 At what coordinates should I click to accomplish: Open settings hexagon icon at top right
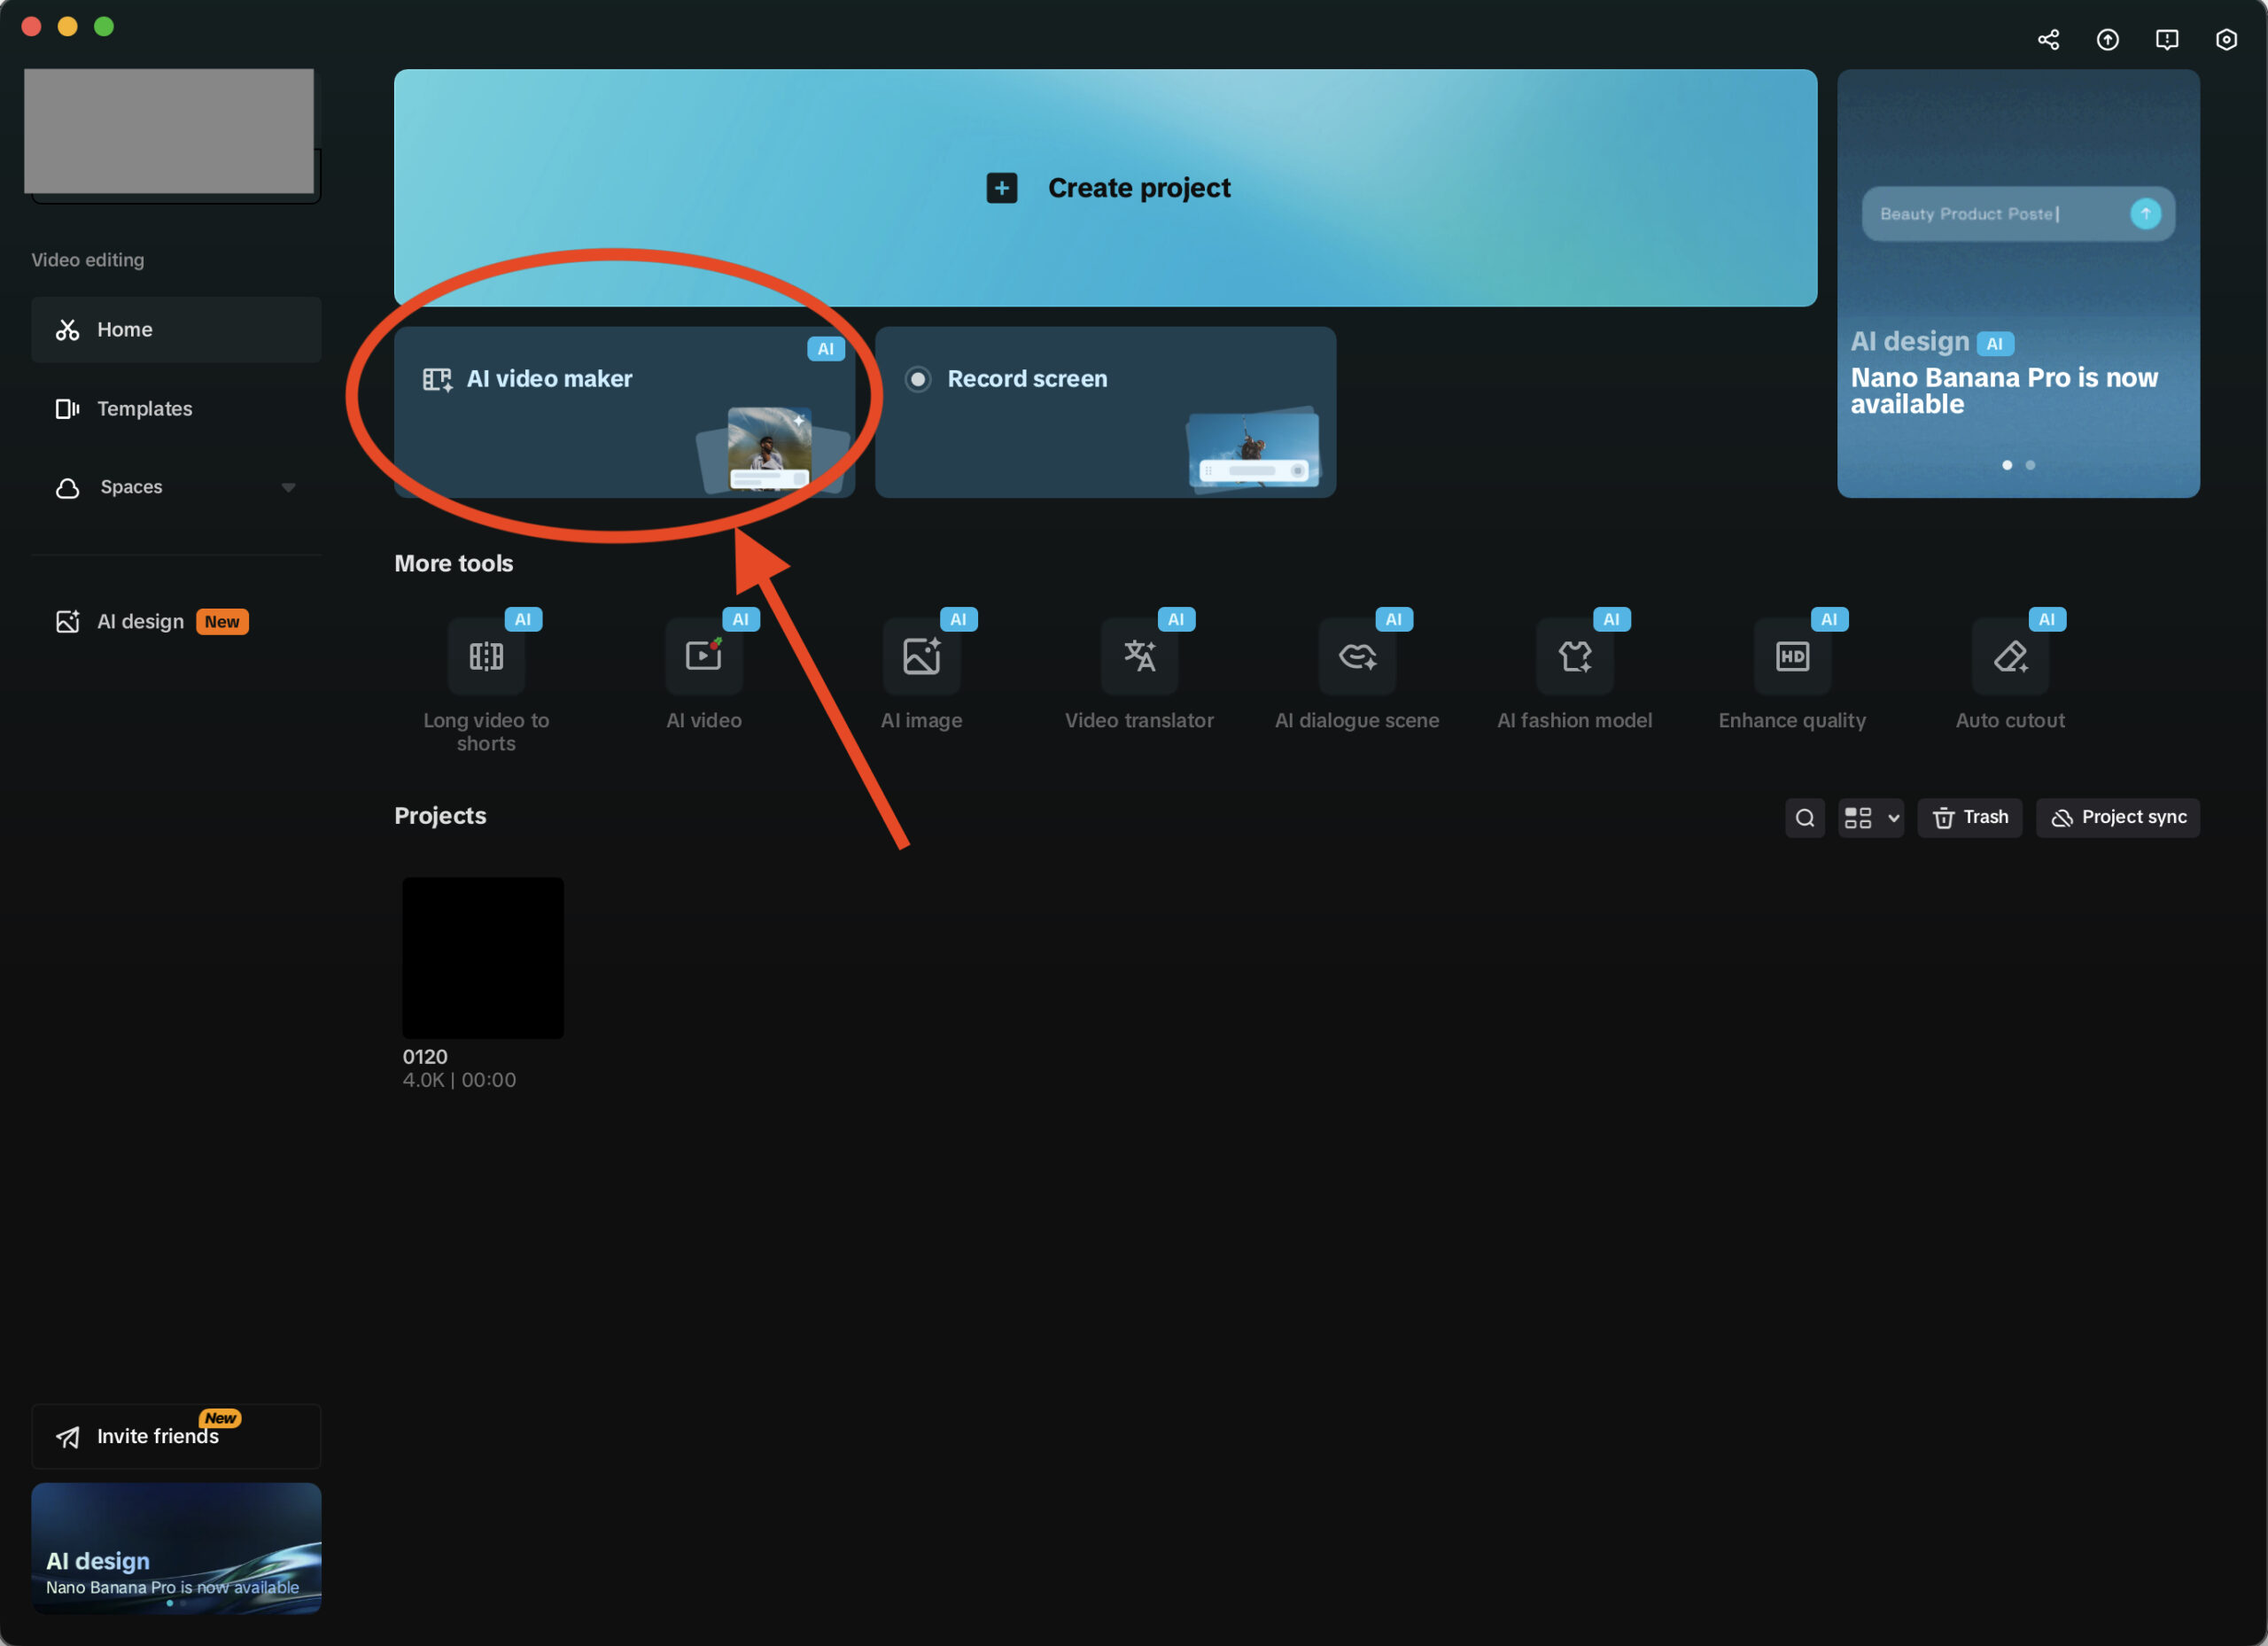tap(2226, 40)
